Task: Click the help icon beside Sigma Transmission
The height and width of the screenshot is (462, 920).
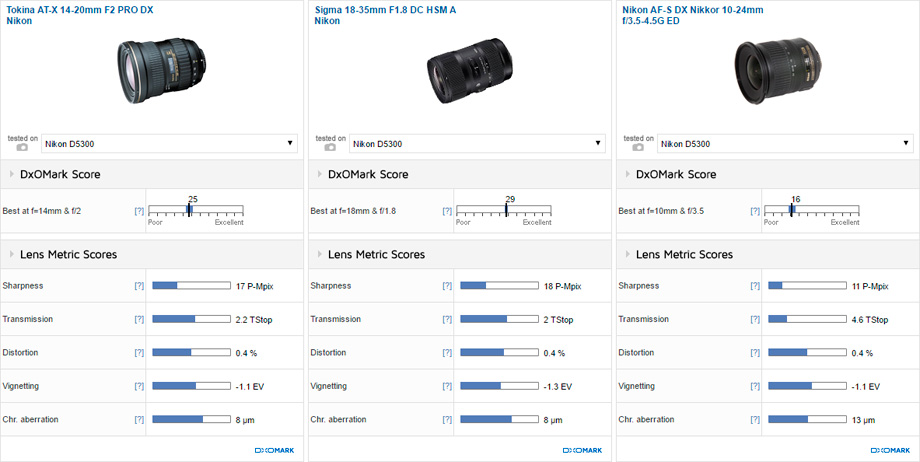Action: click(447, 320)
